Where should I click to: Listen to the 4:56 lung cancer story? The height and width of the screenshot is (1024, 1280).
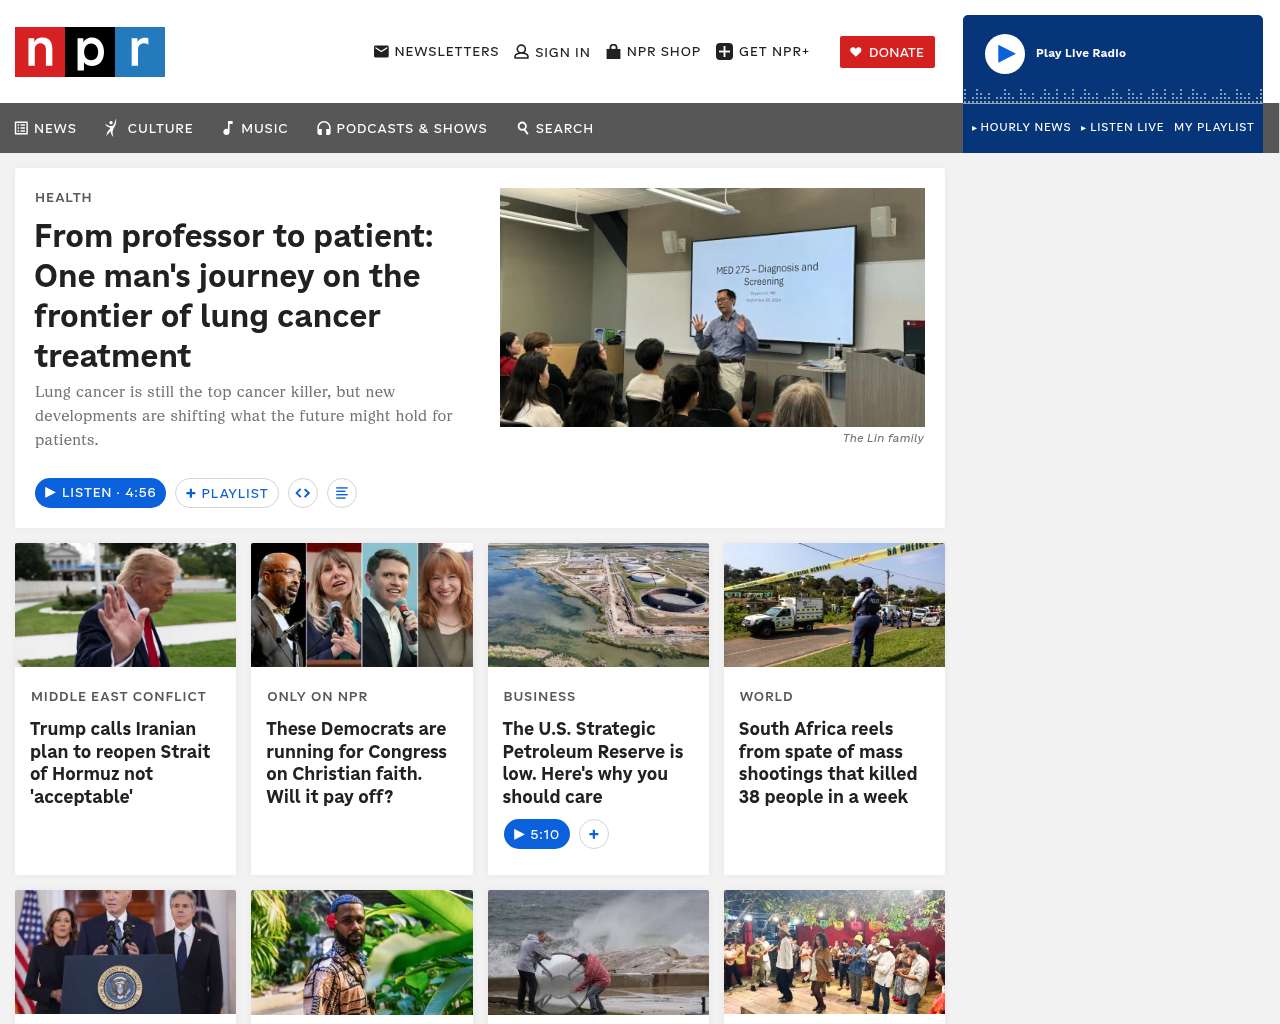click(x=100, y=493)
